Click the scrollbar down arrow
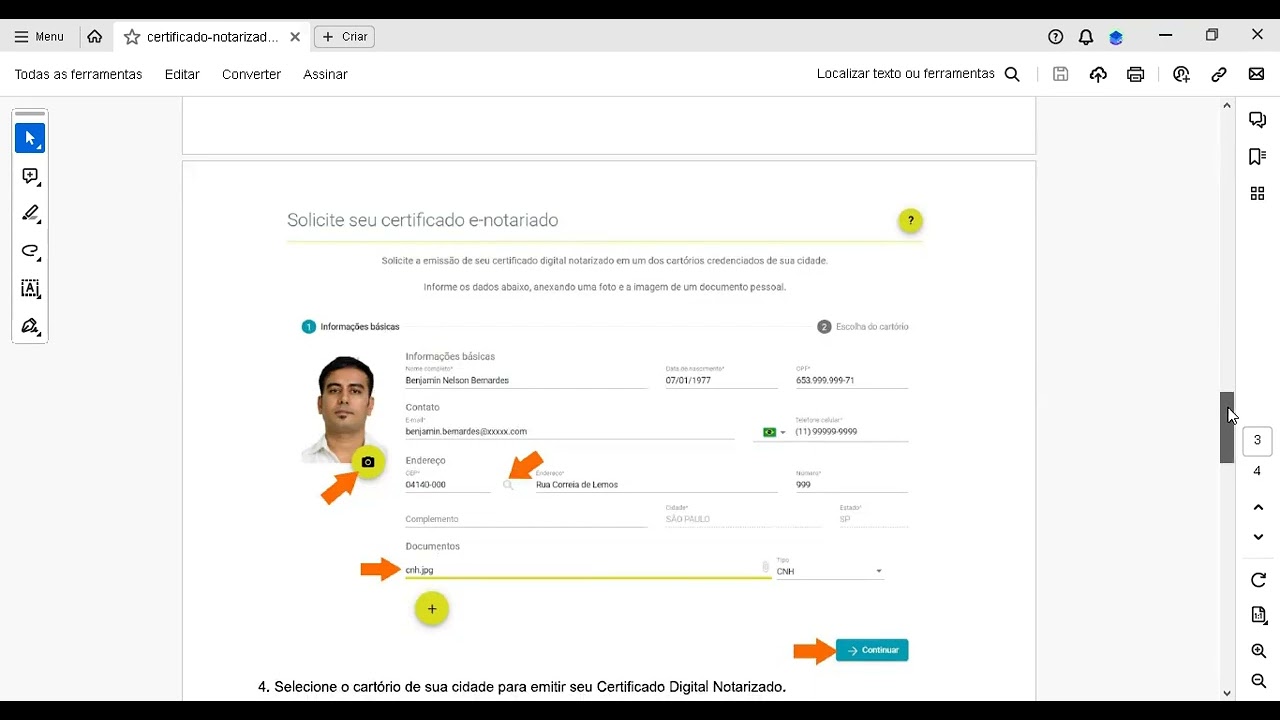 pyautogui.click(x=1227, y=692)
